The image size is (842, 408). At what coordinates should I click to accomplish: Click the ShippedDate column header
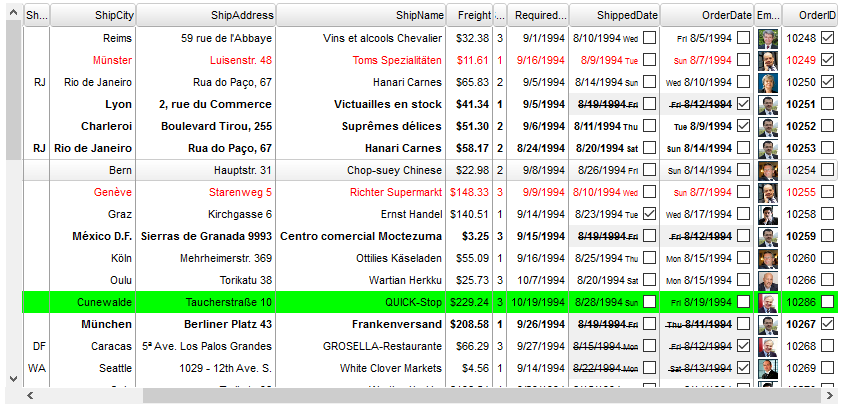click(614, 15)
